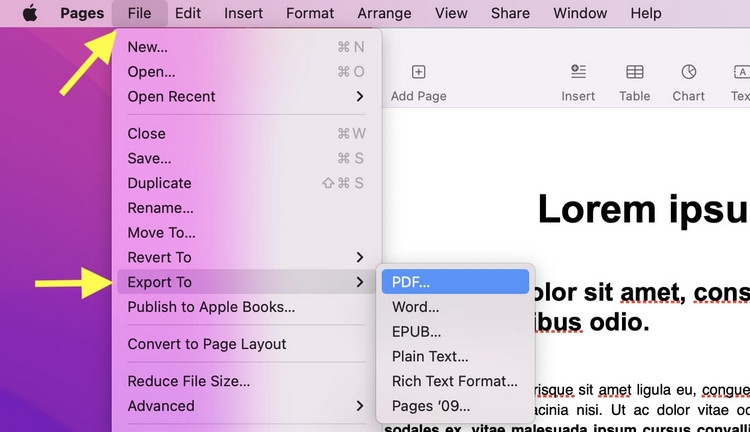Select Reduce File Size...
Screen dimensions: 750x432
(246, 381)
